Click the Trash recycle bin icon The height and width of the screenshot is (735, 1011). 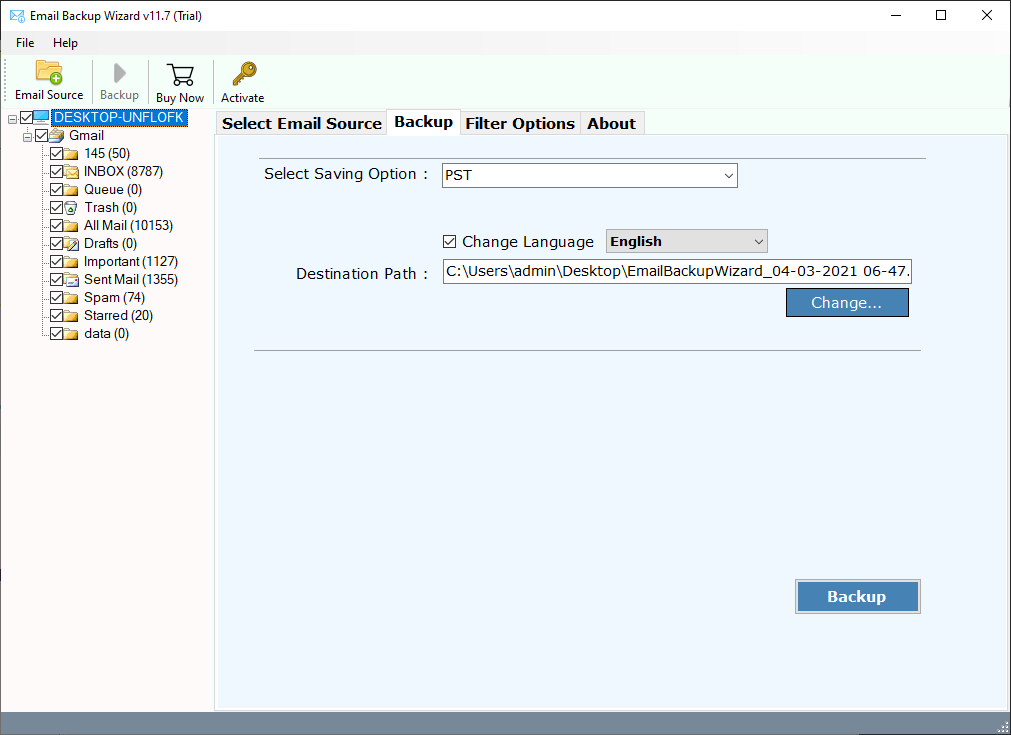(x=71, y=208)
